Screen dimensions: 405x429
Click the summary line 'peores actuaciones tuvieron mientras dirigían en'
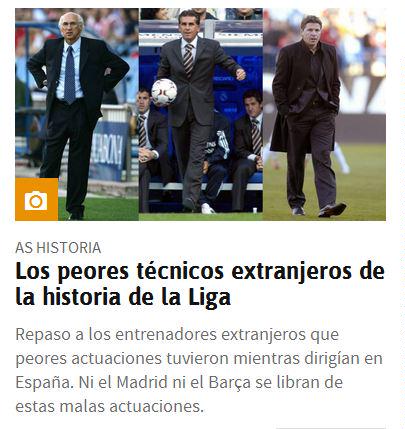click(199, 359)
